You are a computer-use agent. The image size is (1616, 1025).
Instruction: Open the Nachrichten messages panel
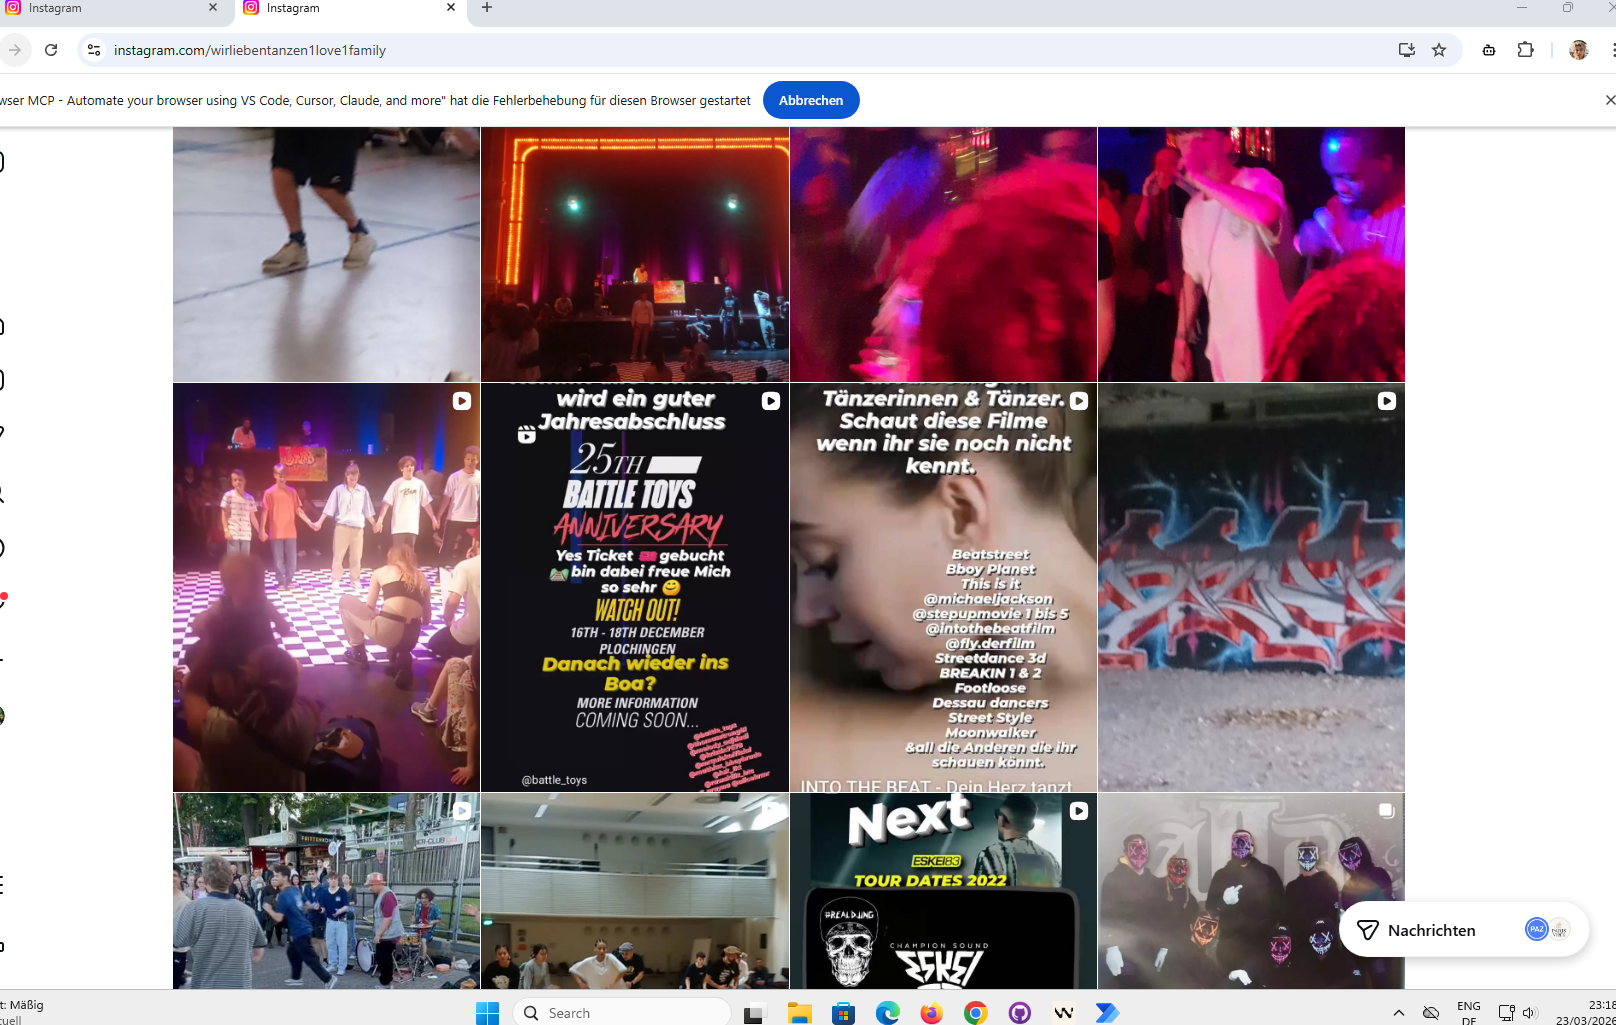(1430, 930)
